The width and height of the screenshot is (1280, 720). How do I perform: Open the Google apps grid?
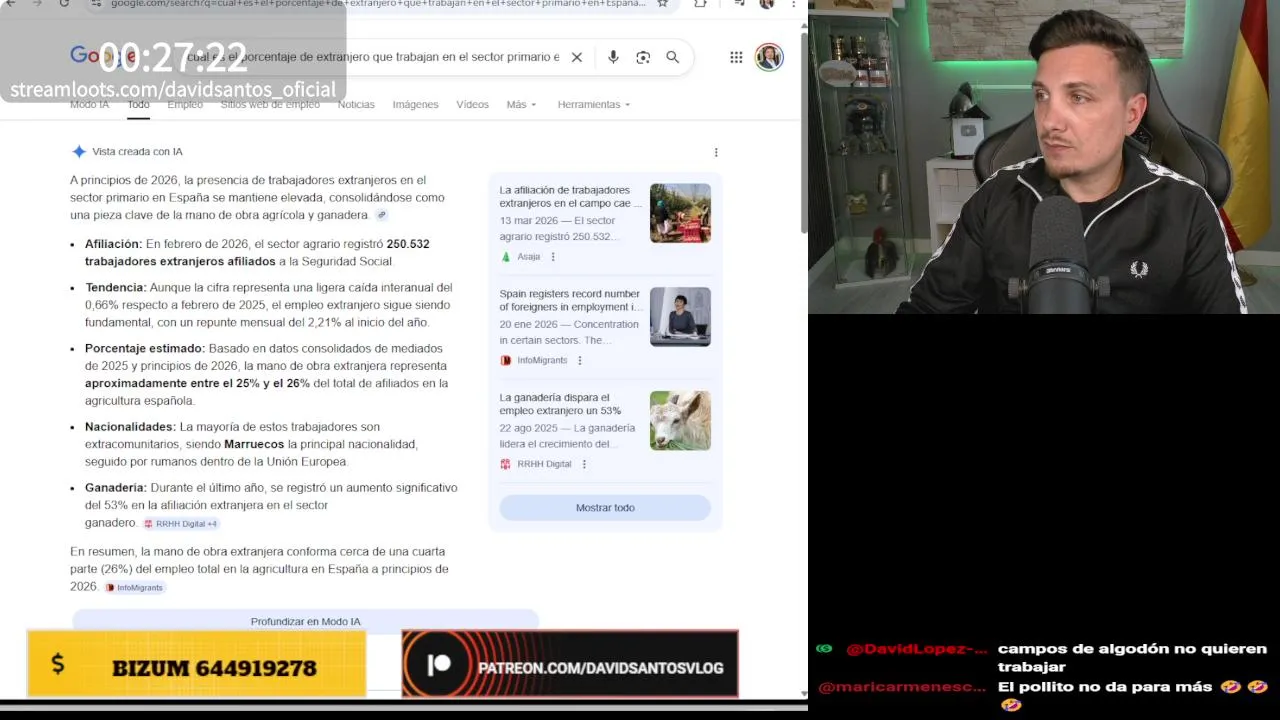click(x=736, y=57)
